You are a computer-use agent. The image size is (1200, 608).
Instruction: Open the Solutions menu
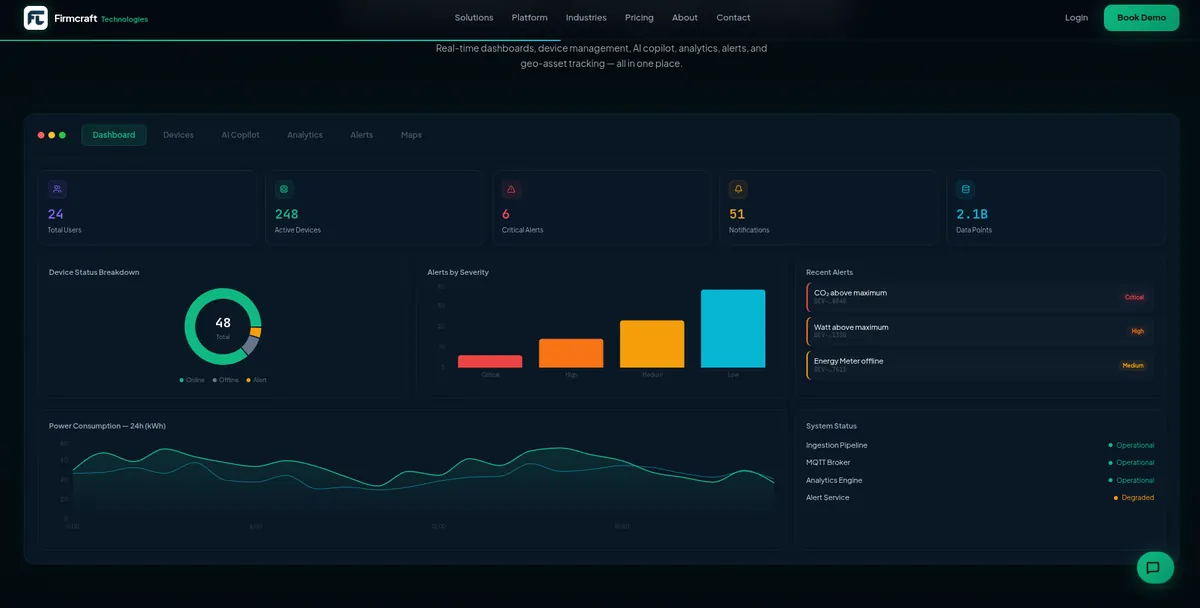(474, 18)
